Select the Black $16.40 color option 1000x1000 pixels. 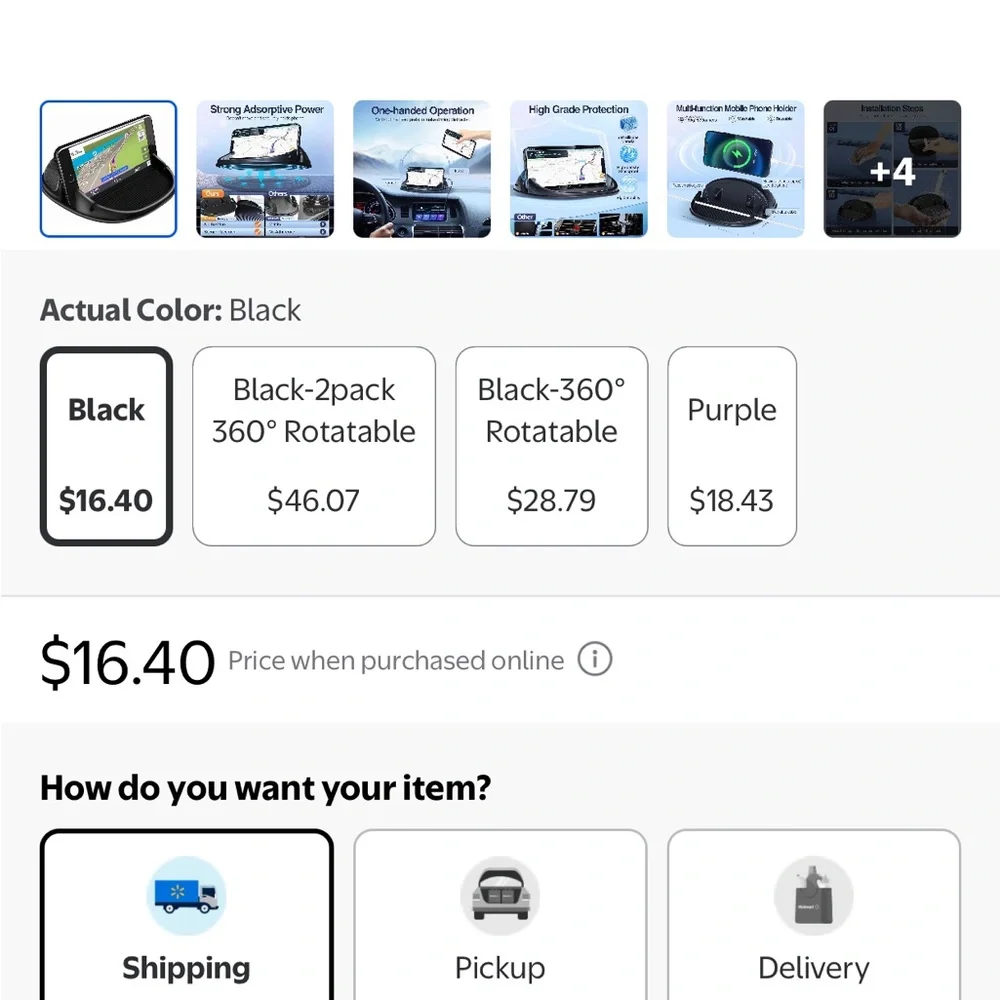point(107,446)
